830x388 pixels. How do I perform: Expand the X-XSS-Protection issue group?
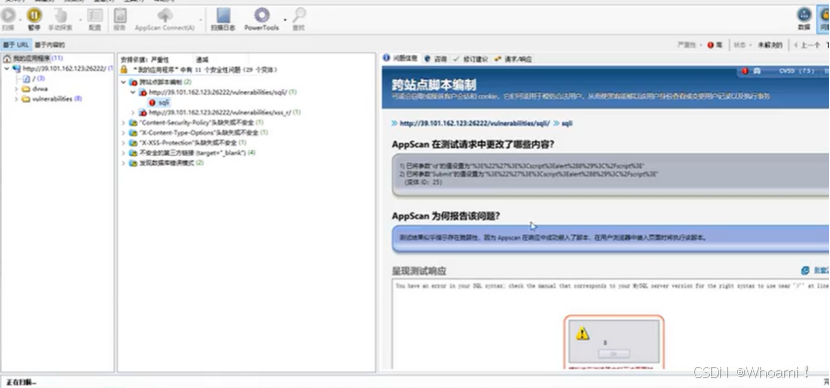[x=124, y=143]
